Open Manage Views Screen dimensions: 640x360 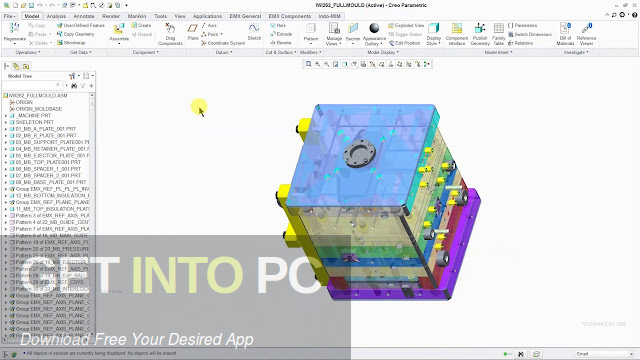(x=334, y=33)
